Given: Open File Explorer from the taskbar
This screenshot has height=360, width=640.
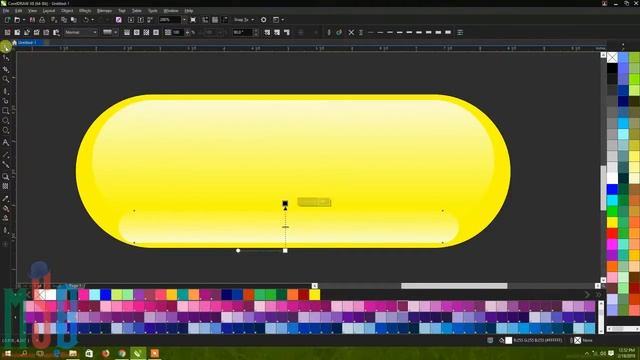Looking at the screenshot, I should 73,353.
